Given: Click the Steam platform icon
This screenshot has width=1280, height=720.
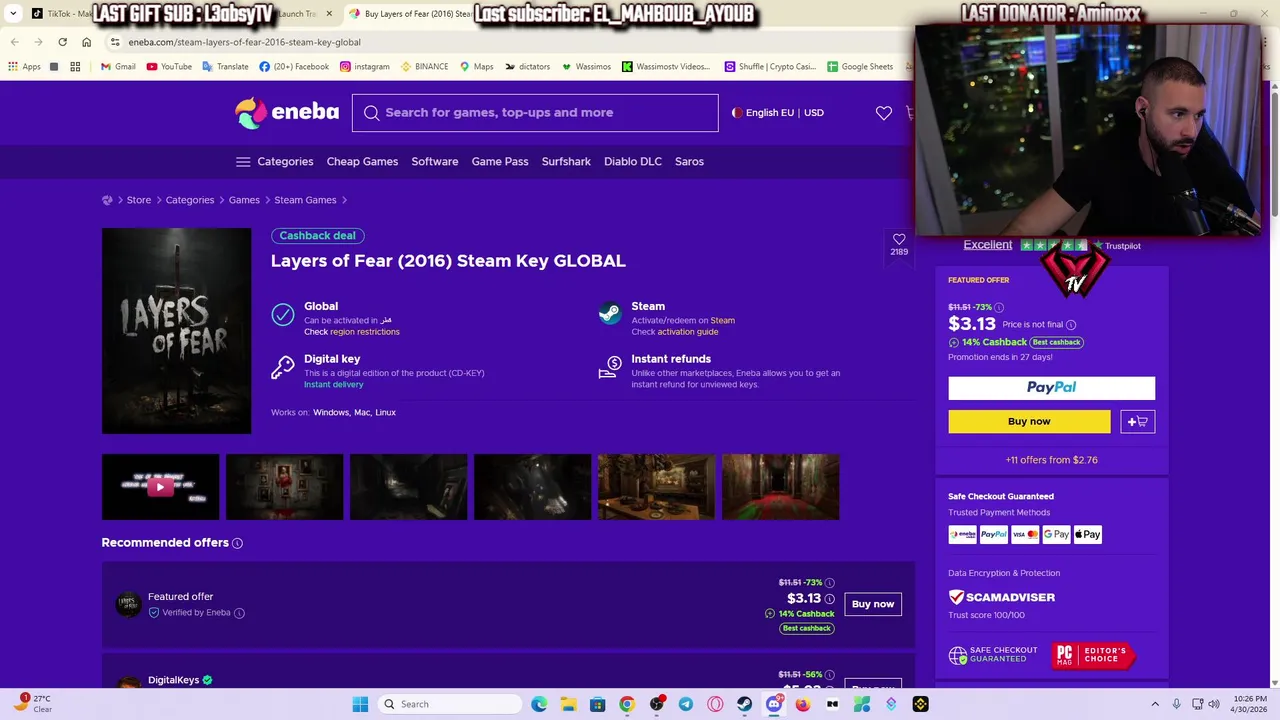Looking at the screenshot, I should 609,314.
